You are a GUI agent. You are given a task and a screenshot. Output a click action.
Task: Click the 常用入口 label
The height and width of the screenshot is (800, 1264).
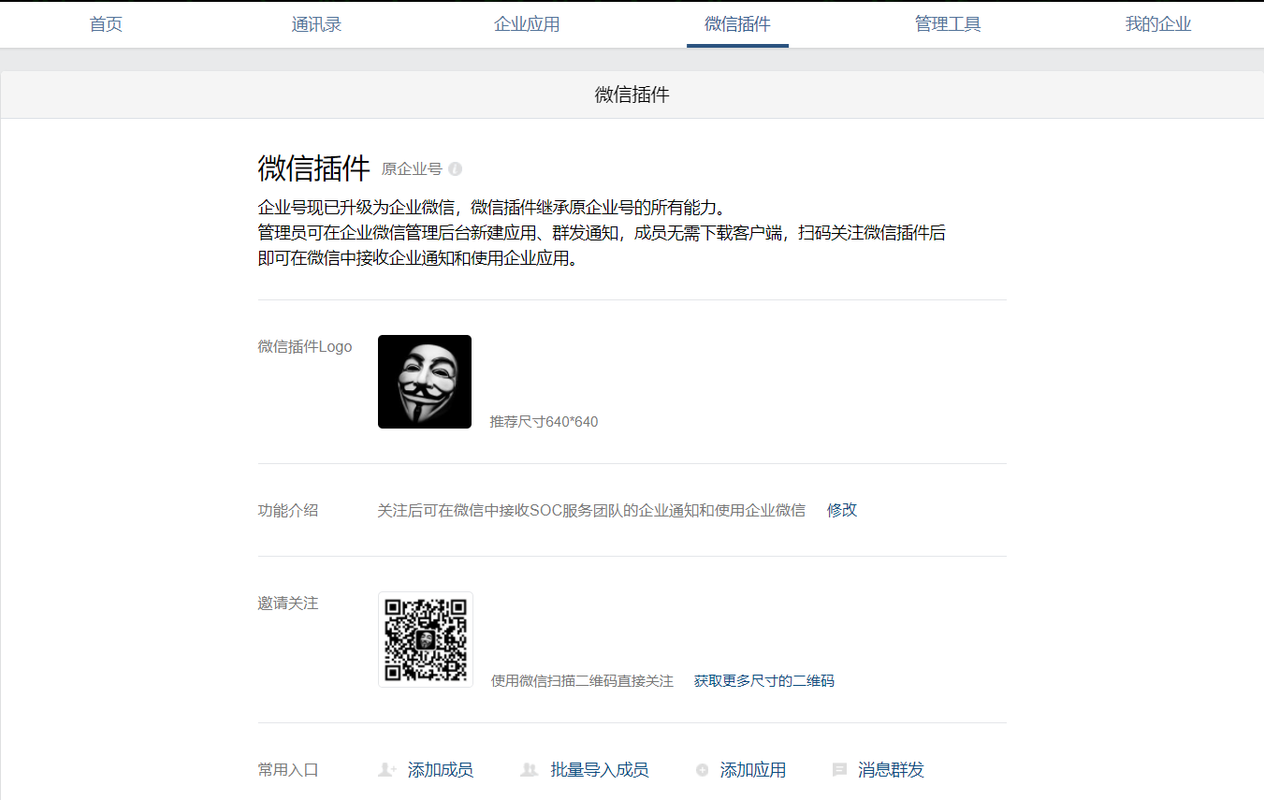288,770
